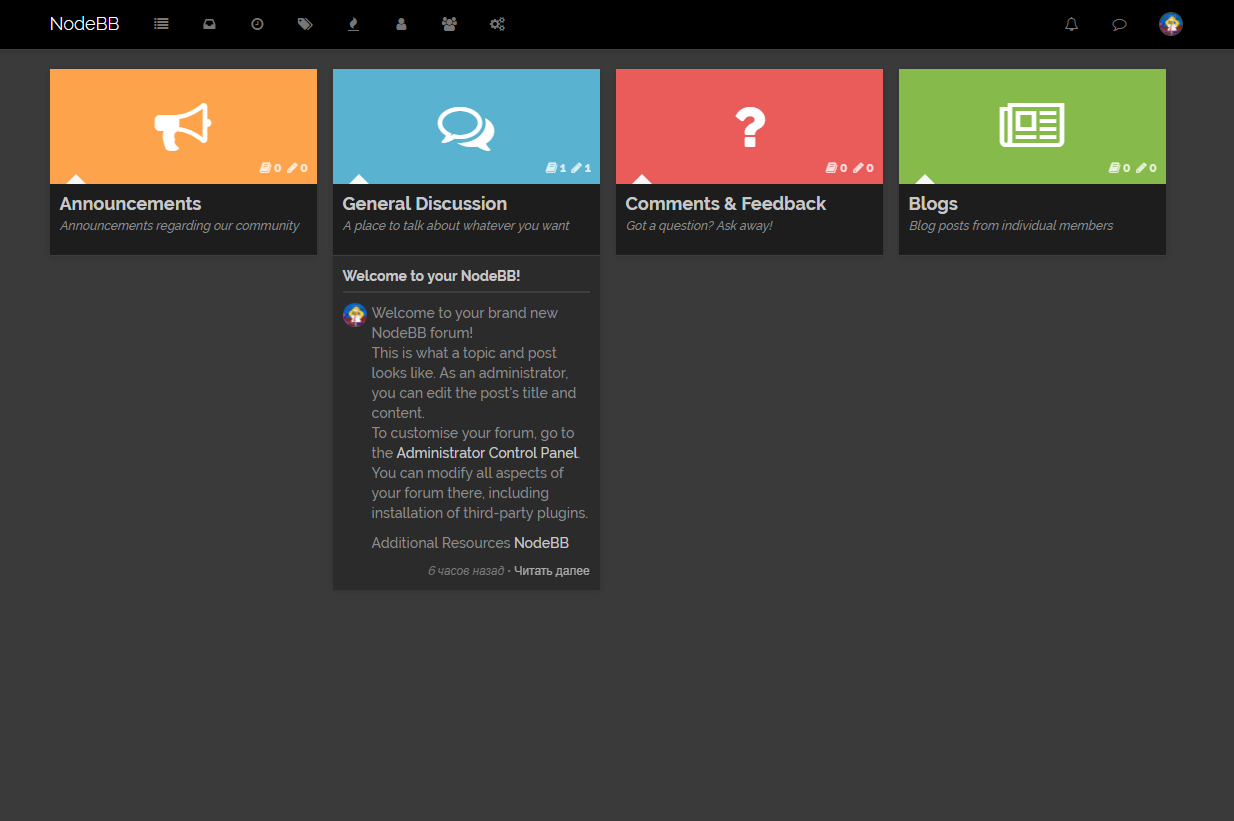1234x821 pixels.
Task: Open the General Discussion category title
Action: [425, 204]
